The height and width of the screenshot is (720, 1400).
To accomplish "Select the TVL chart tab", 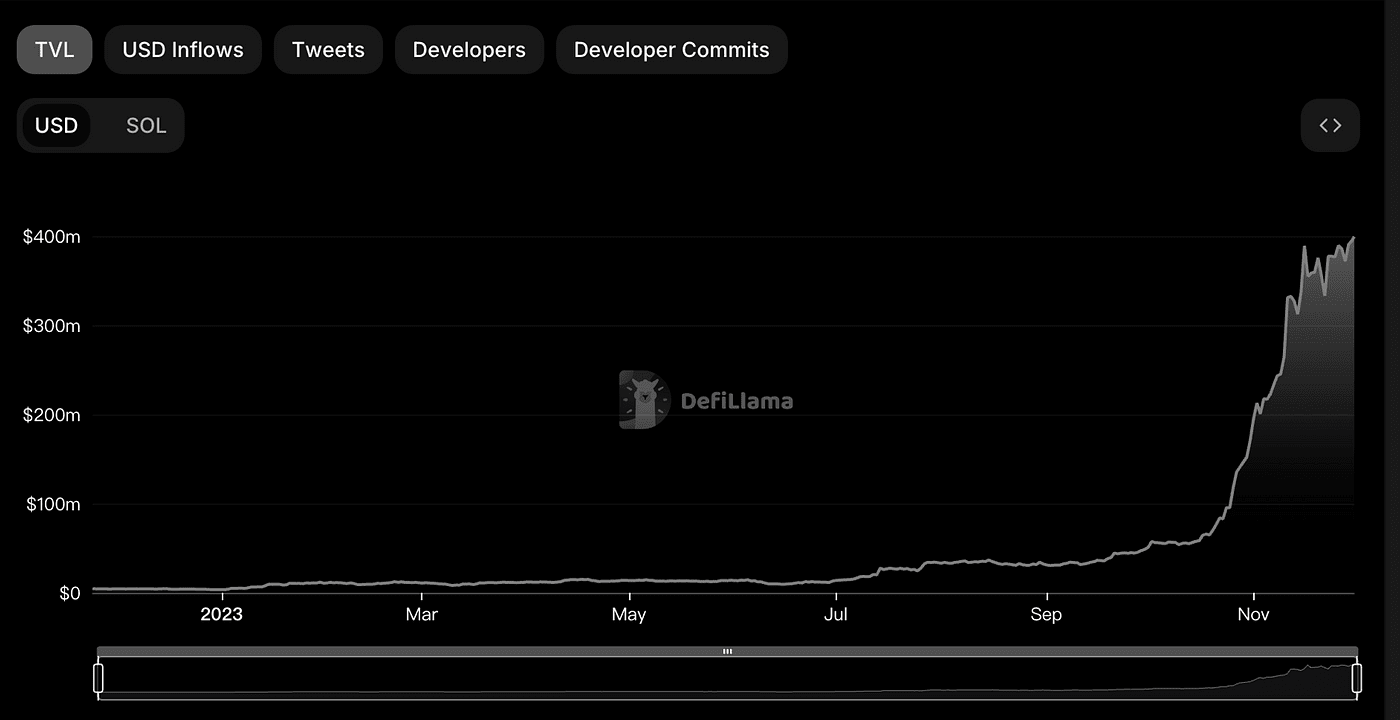I will click(x=54, y=50).
